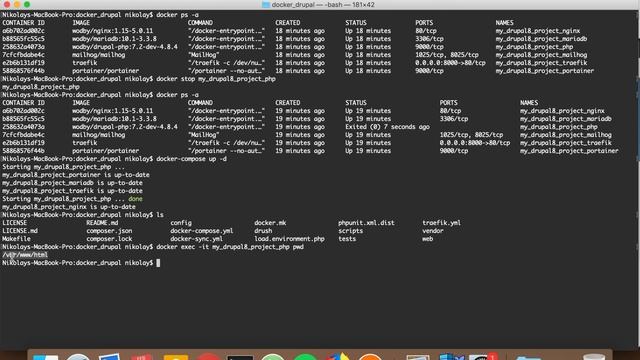Click the 'docker stop my_drupal8_project_php' command text
The width and height of the screenshot is (640, 360).
coord(216,79)
